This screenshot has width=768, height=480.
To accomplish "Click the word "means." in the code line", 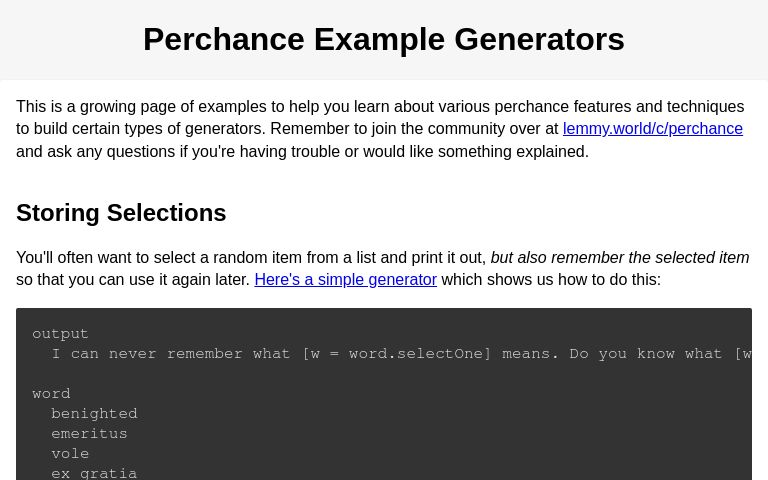I will coord(530,354).
